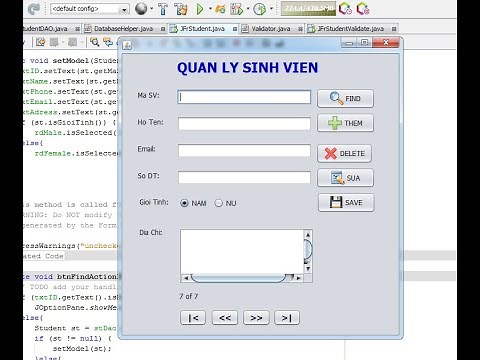The width and height of the screenshot is (480, 360).
Task: Click the Java icon in dialog title bar
Action: coord(127,45)
